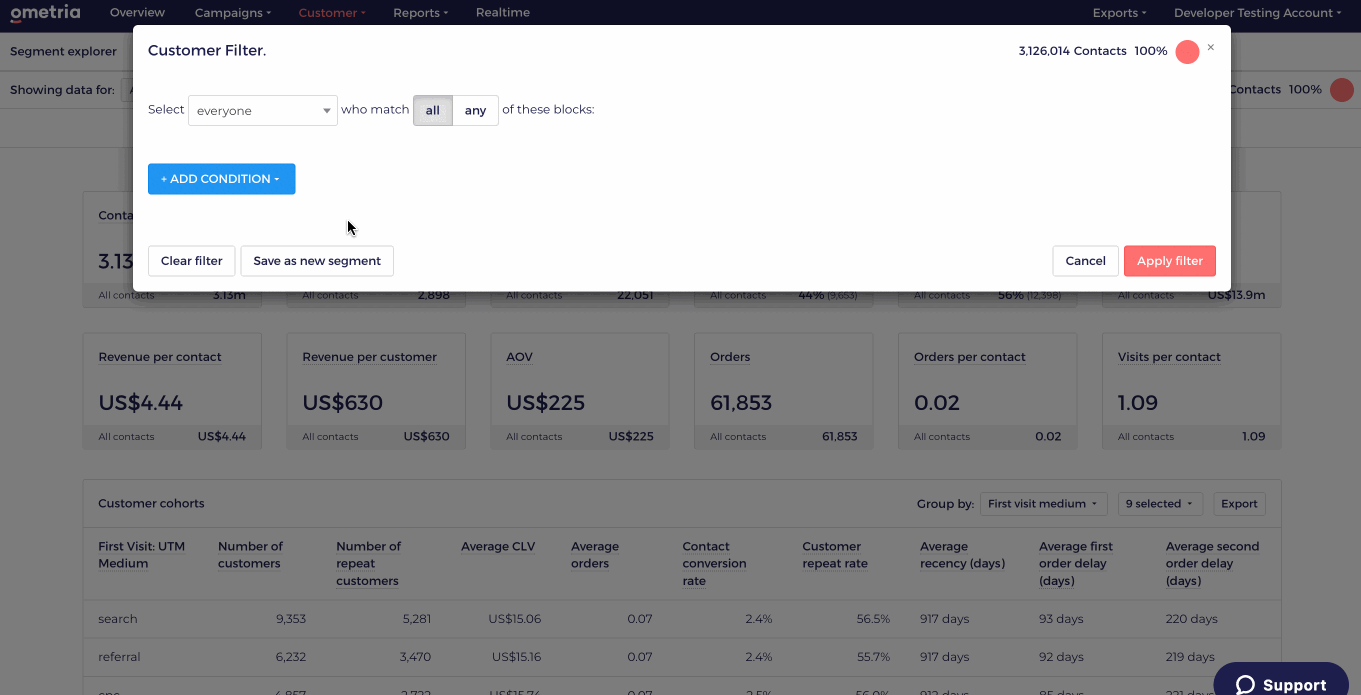Expand the Add Condition dropdown
This screenshot has width=1361, height=695.
(221, 179)
